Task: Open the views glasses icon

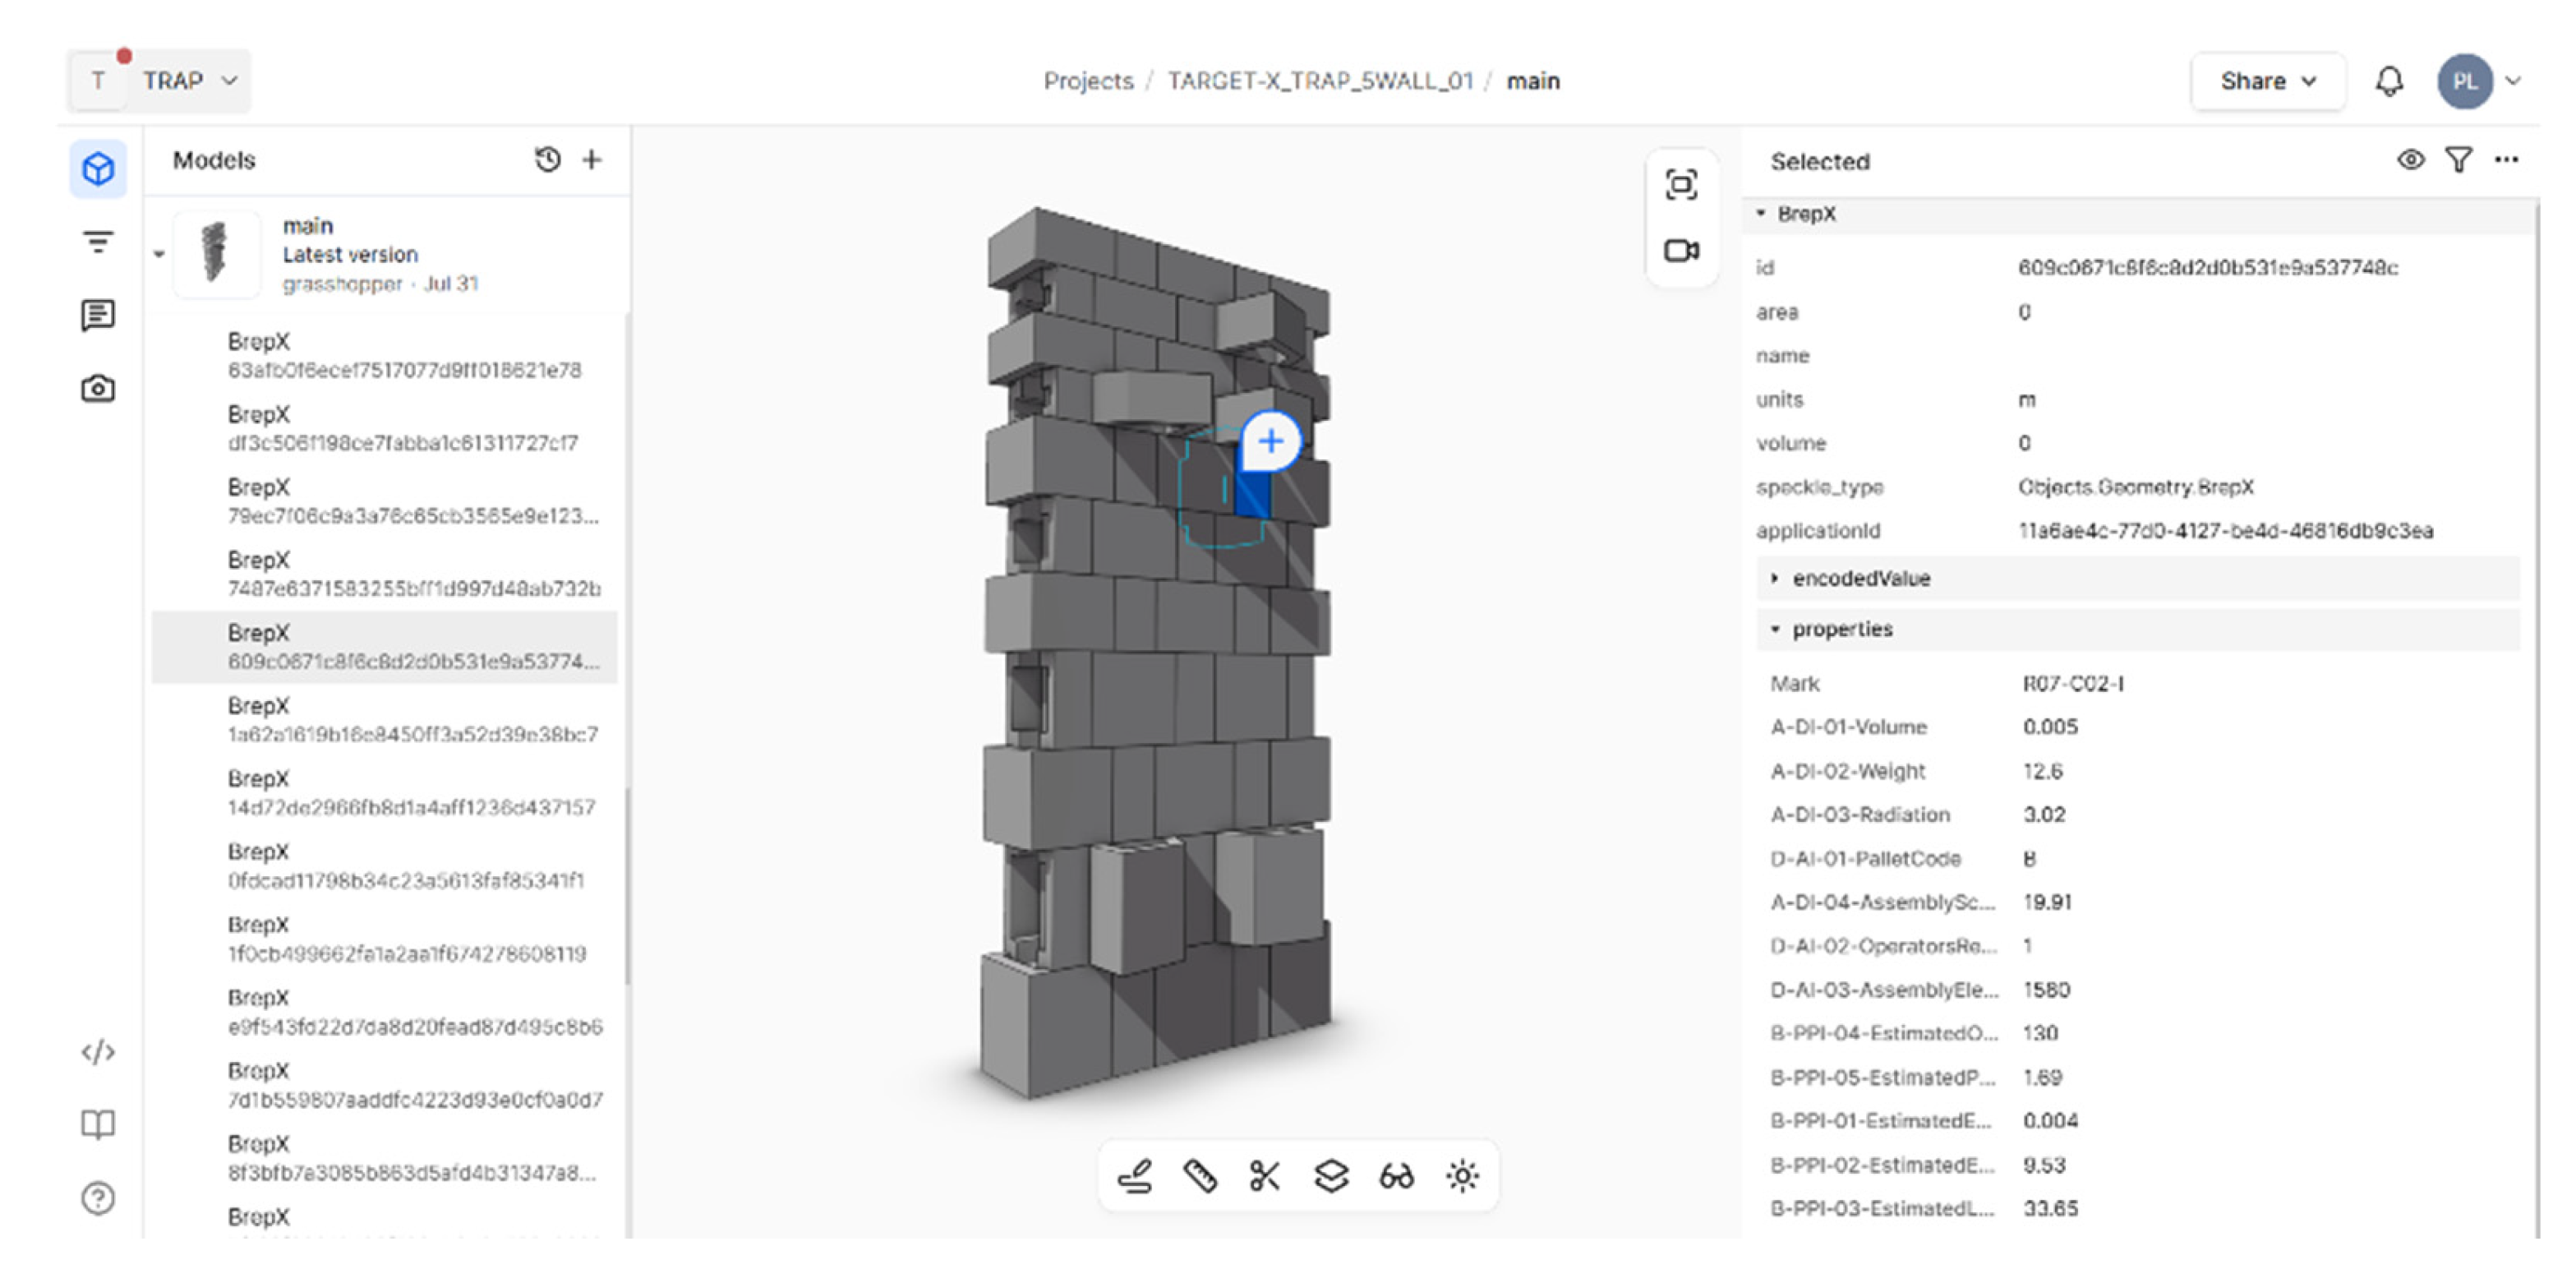Action: (1396, 1176)
